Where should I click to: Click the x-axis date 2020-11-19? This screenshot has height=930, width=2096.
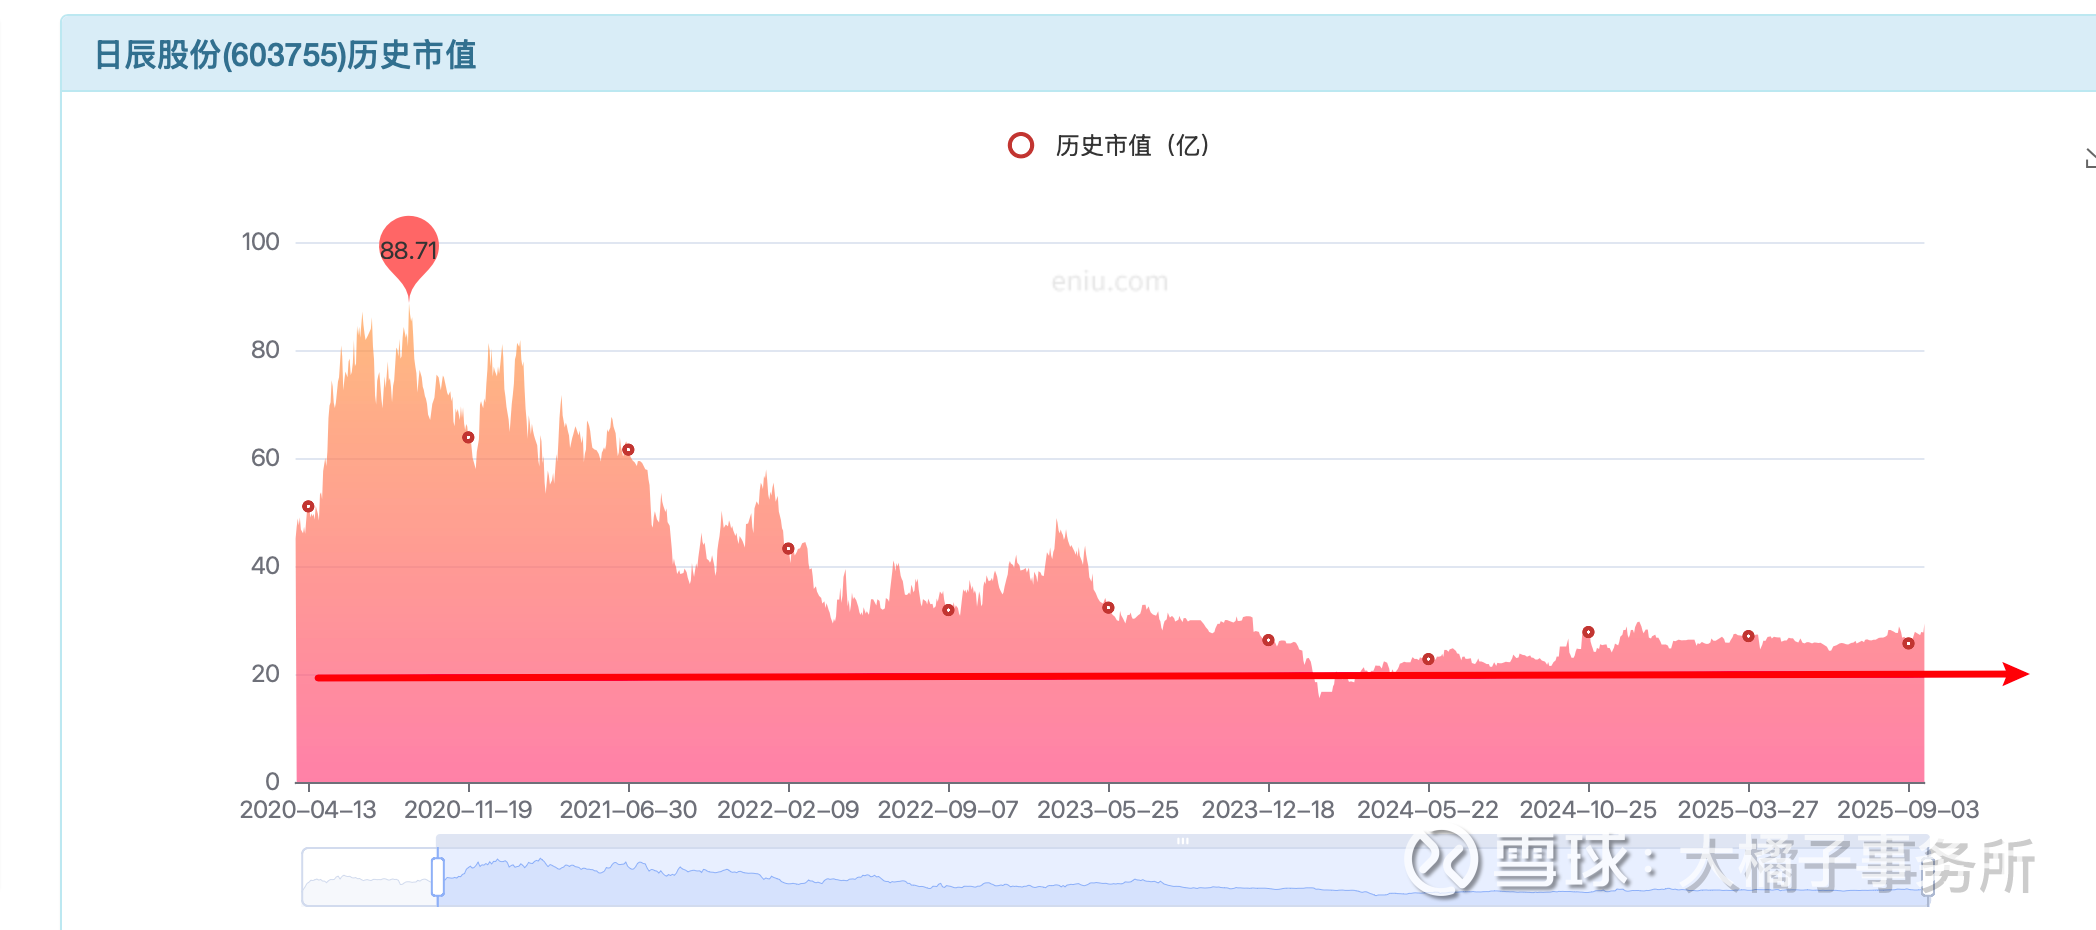coord(468,810)
